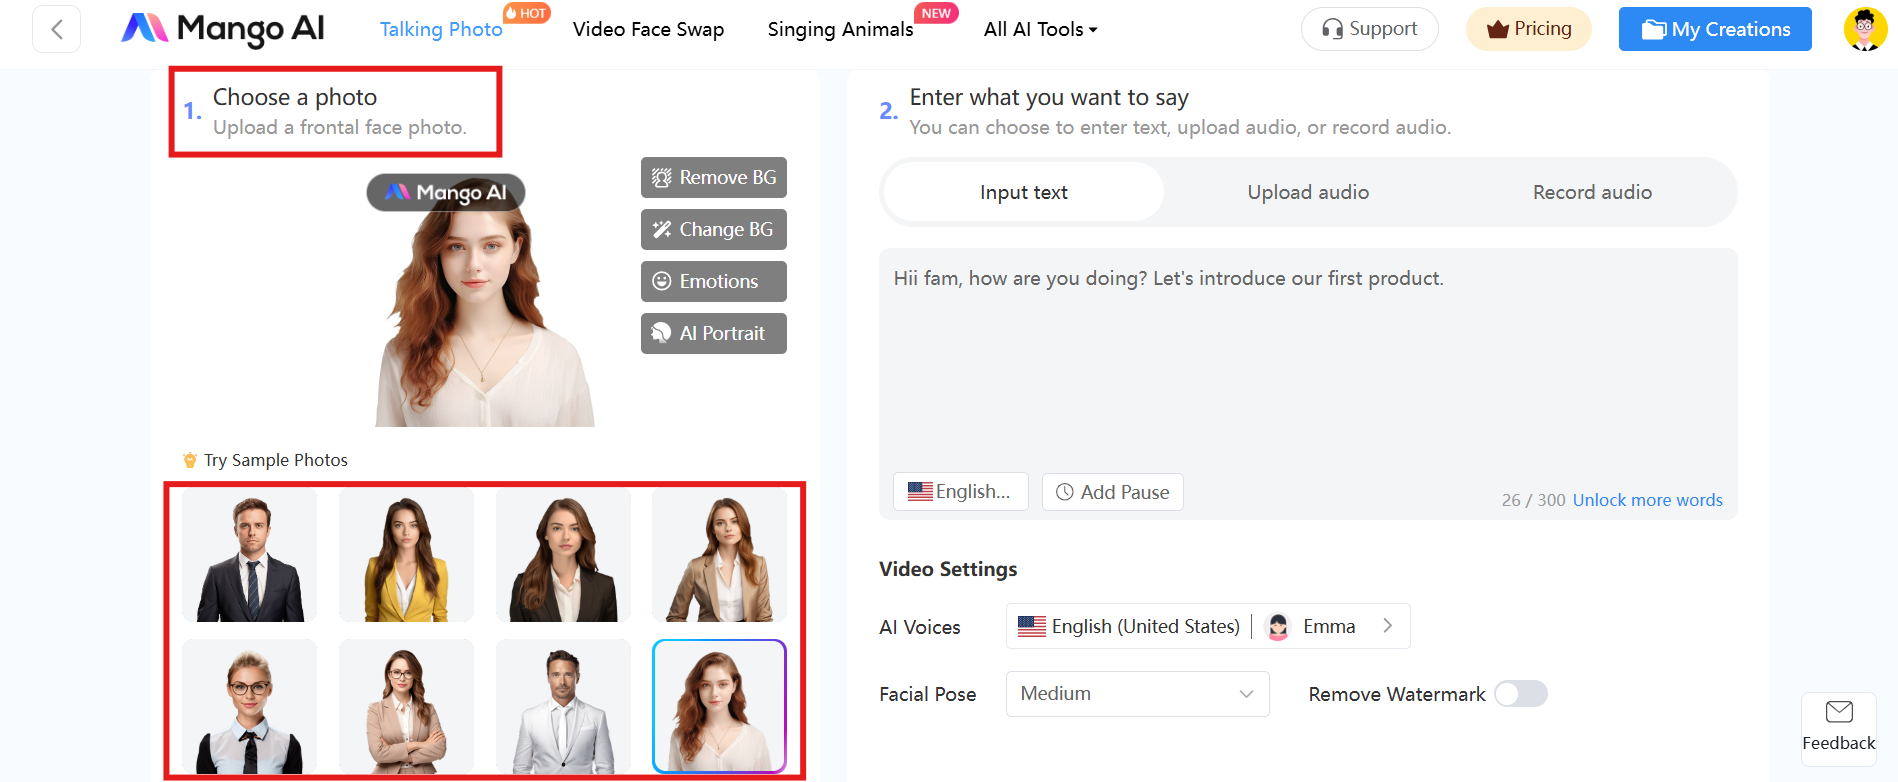Click the '26 / 300' word counter
This screenshot has height=782, width=1898.
pos(1533,500)
